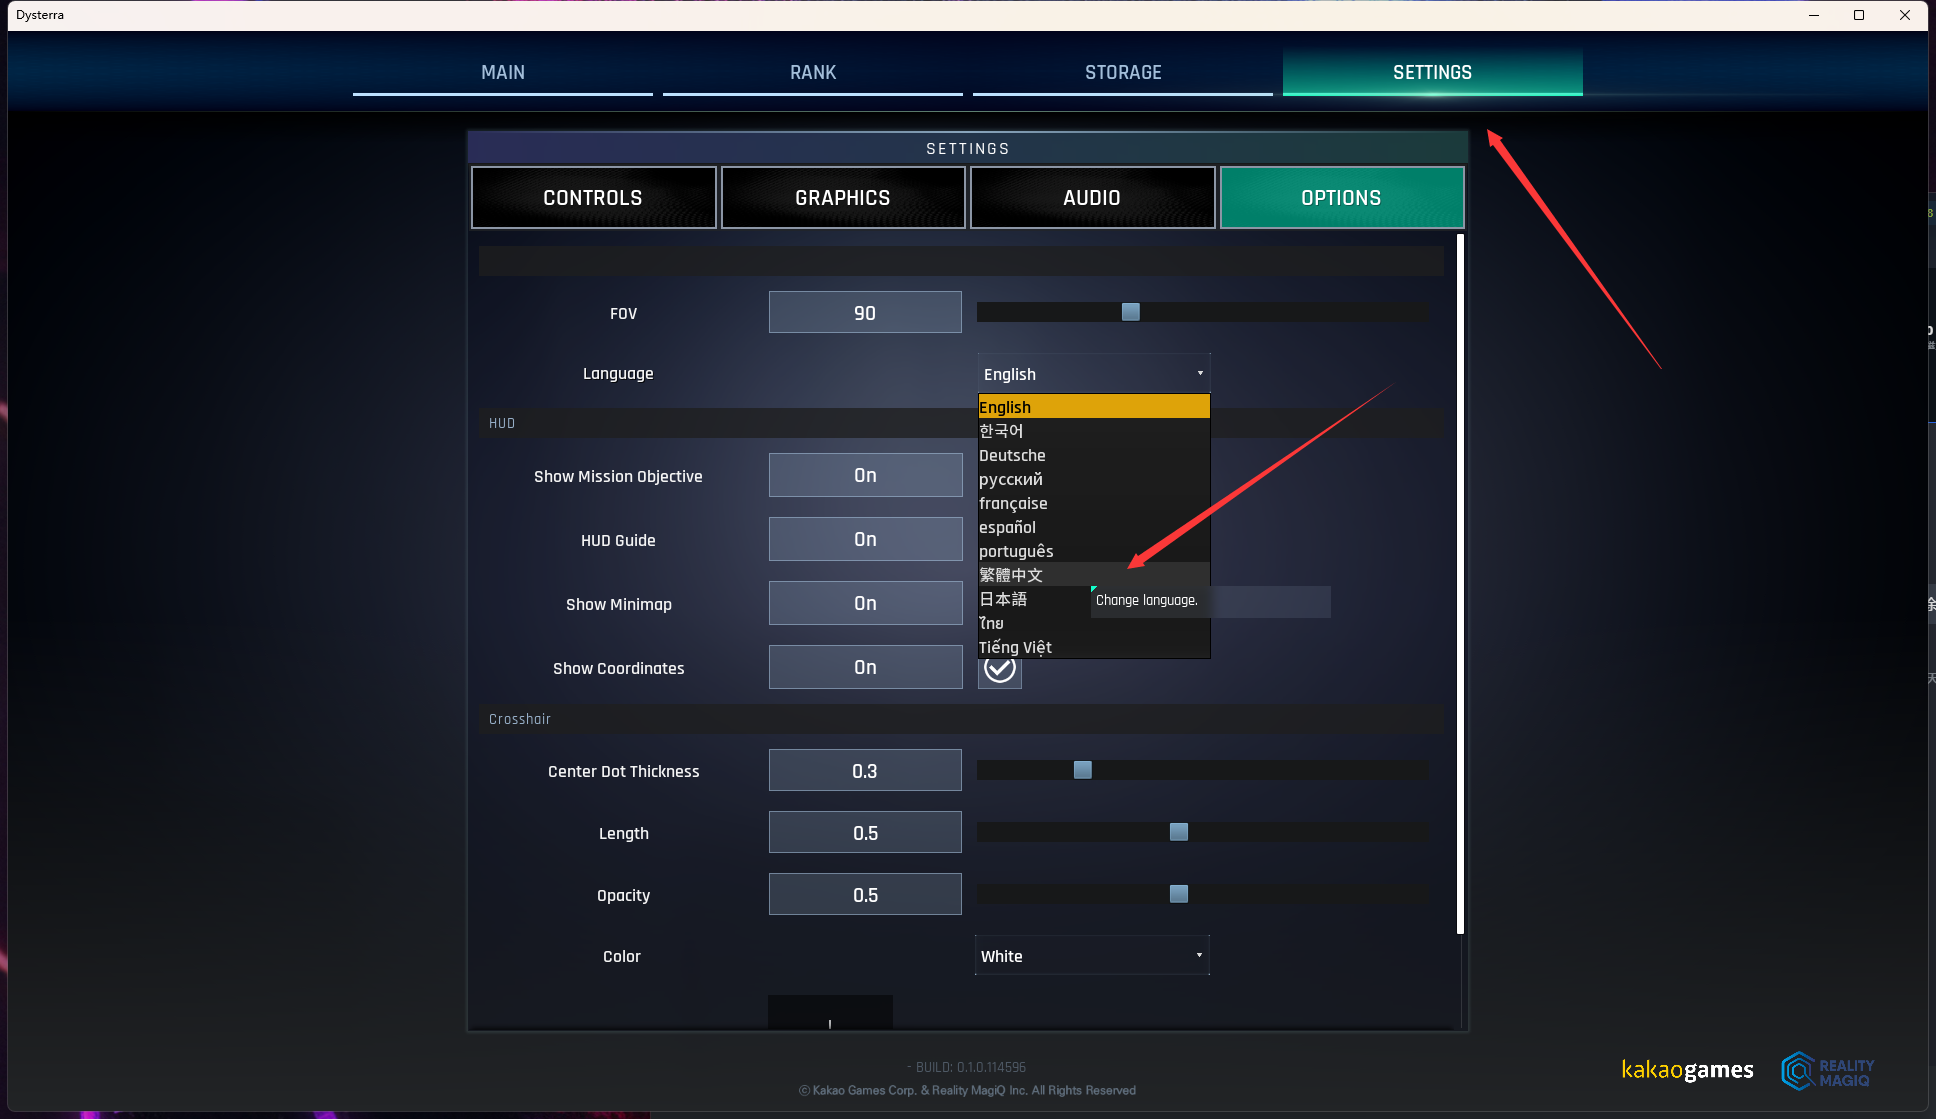1936x1119 pixels.
Task: Click the crosshair preview box
Action: click(830, 1012)
